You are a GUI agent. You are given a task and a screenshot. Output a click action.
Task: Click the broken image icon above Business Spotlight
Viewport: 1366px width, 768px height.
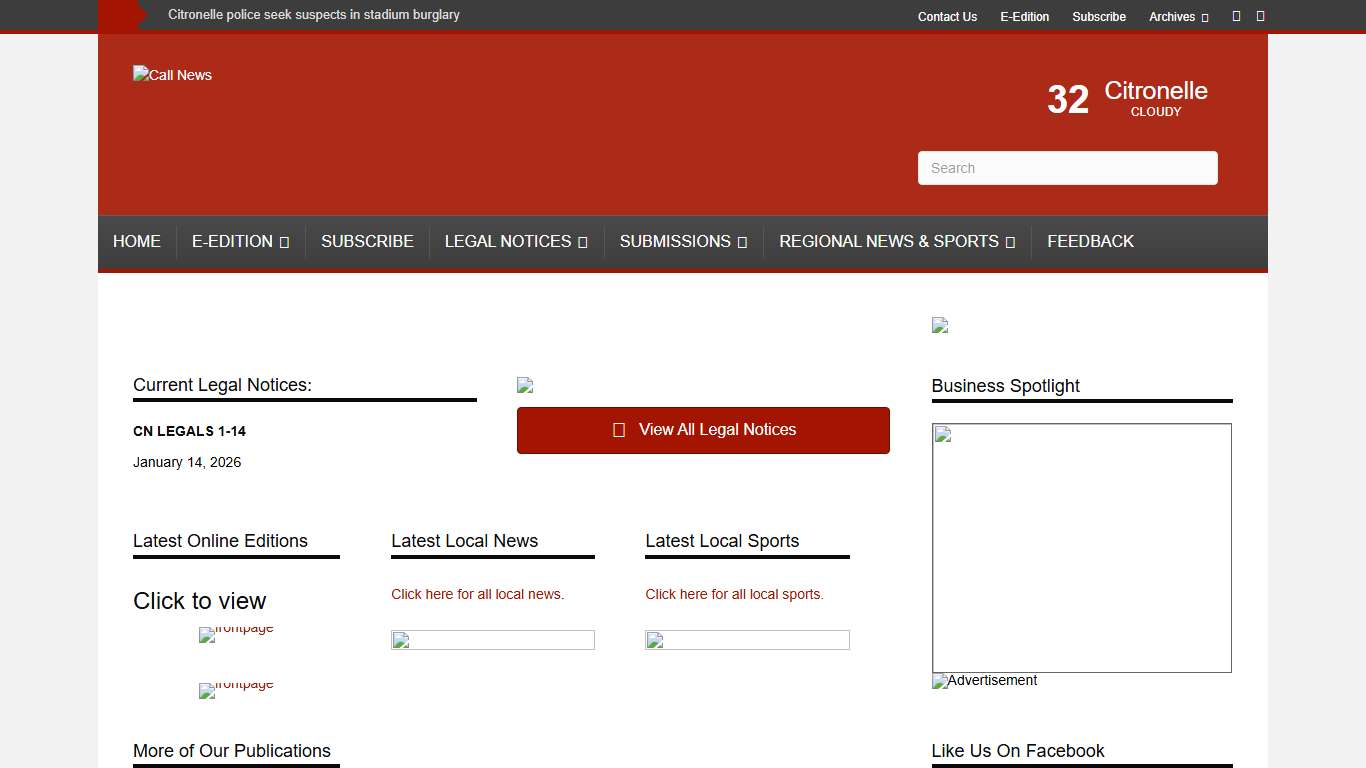point(939,325)
